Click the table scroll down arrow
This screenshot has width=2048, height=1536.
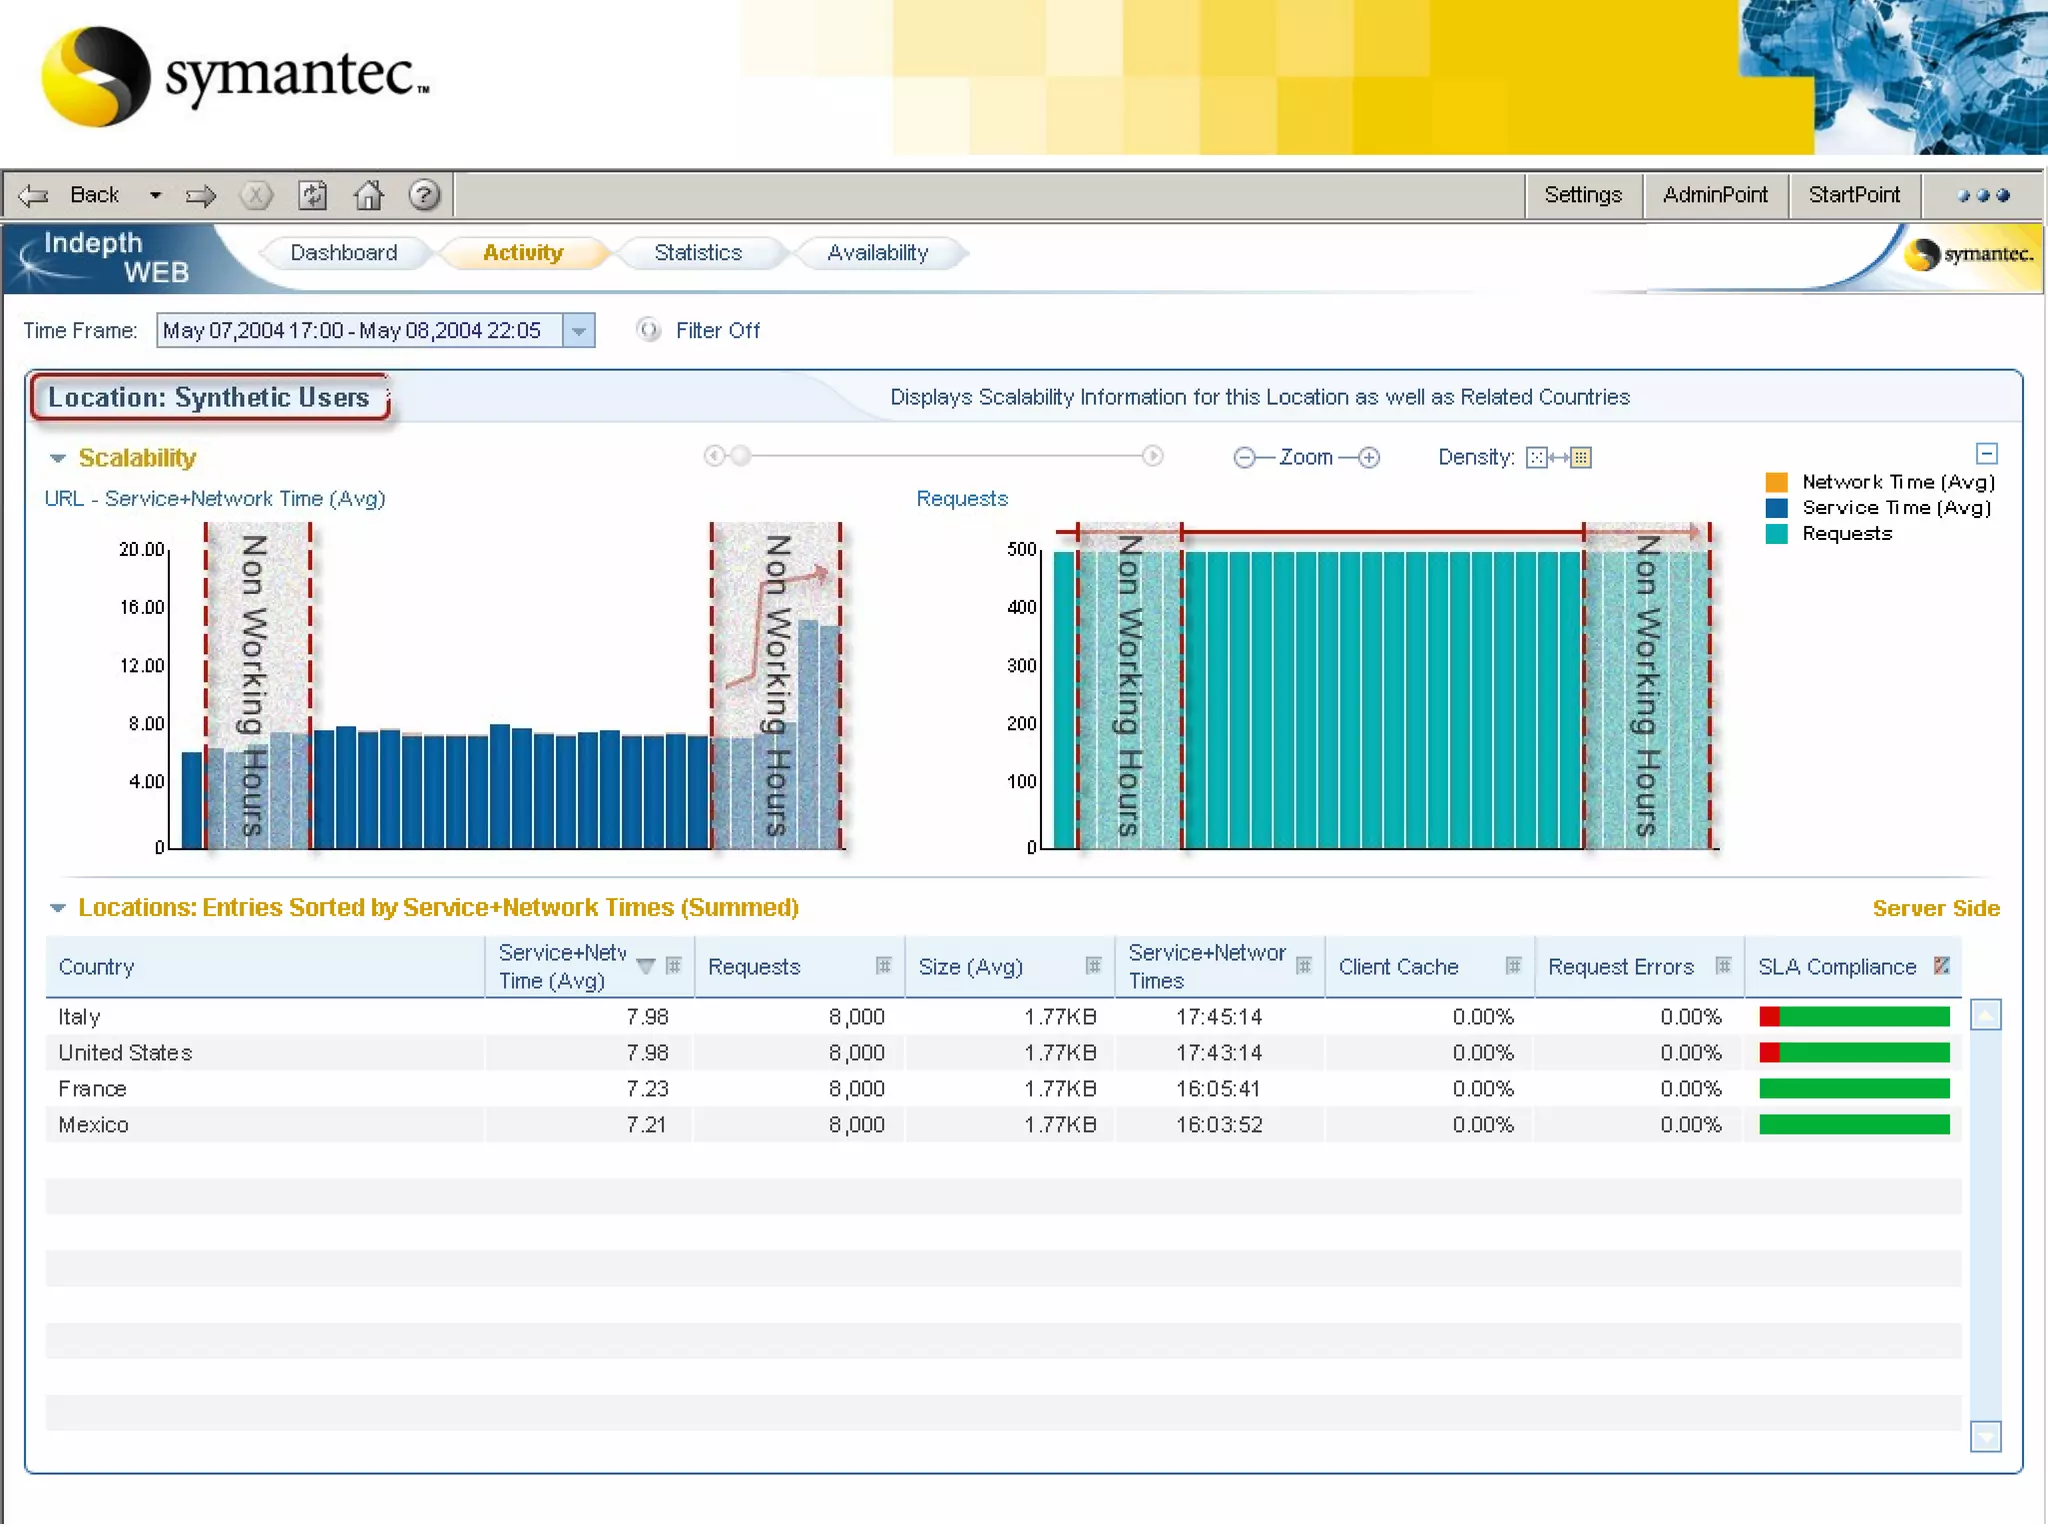pos(1985,1436)
